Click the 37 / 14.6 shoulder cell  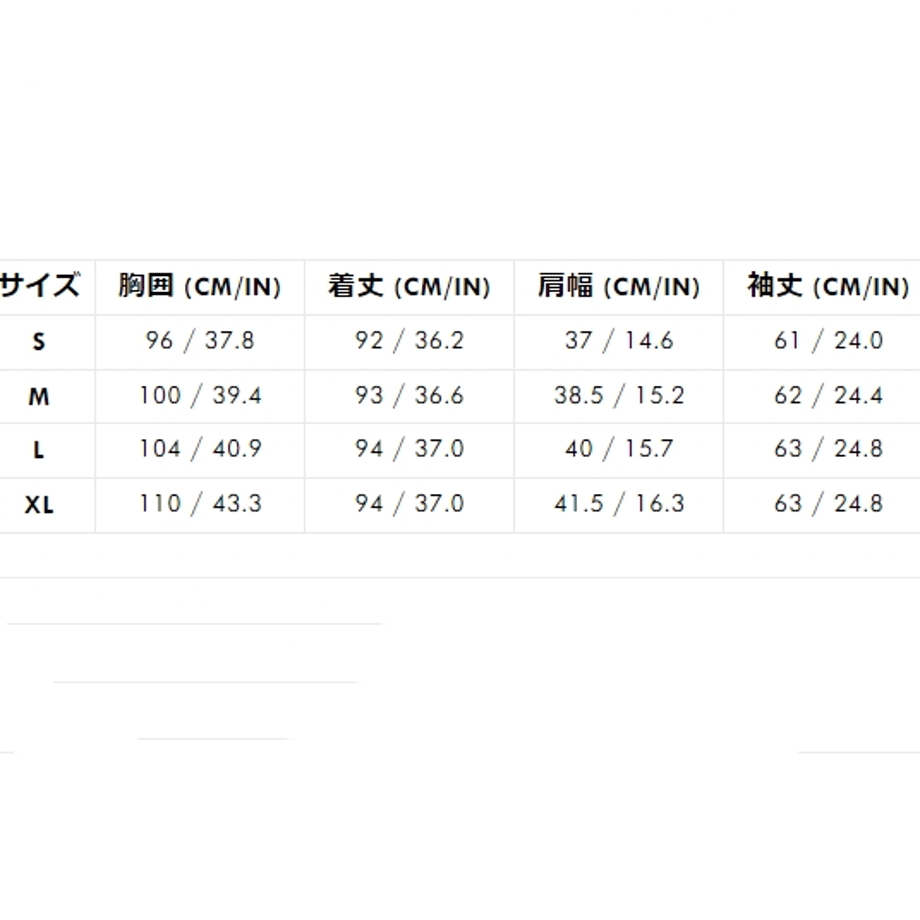(619, 341)
